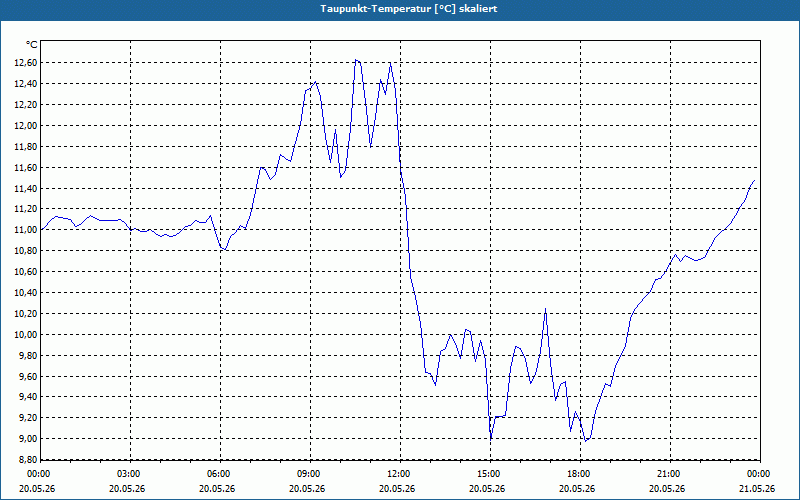Pick the 11,80 y-axis value
The height and width of the screenshot is (500, 800).
click(x=27, y=146)
